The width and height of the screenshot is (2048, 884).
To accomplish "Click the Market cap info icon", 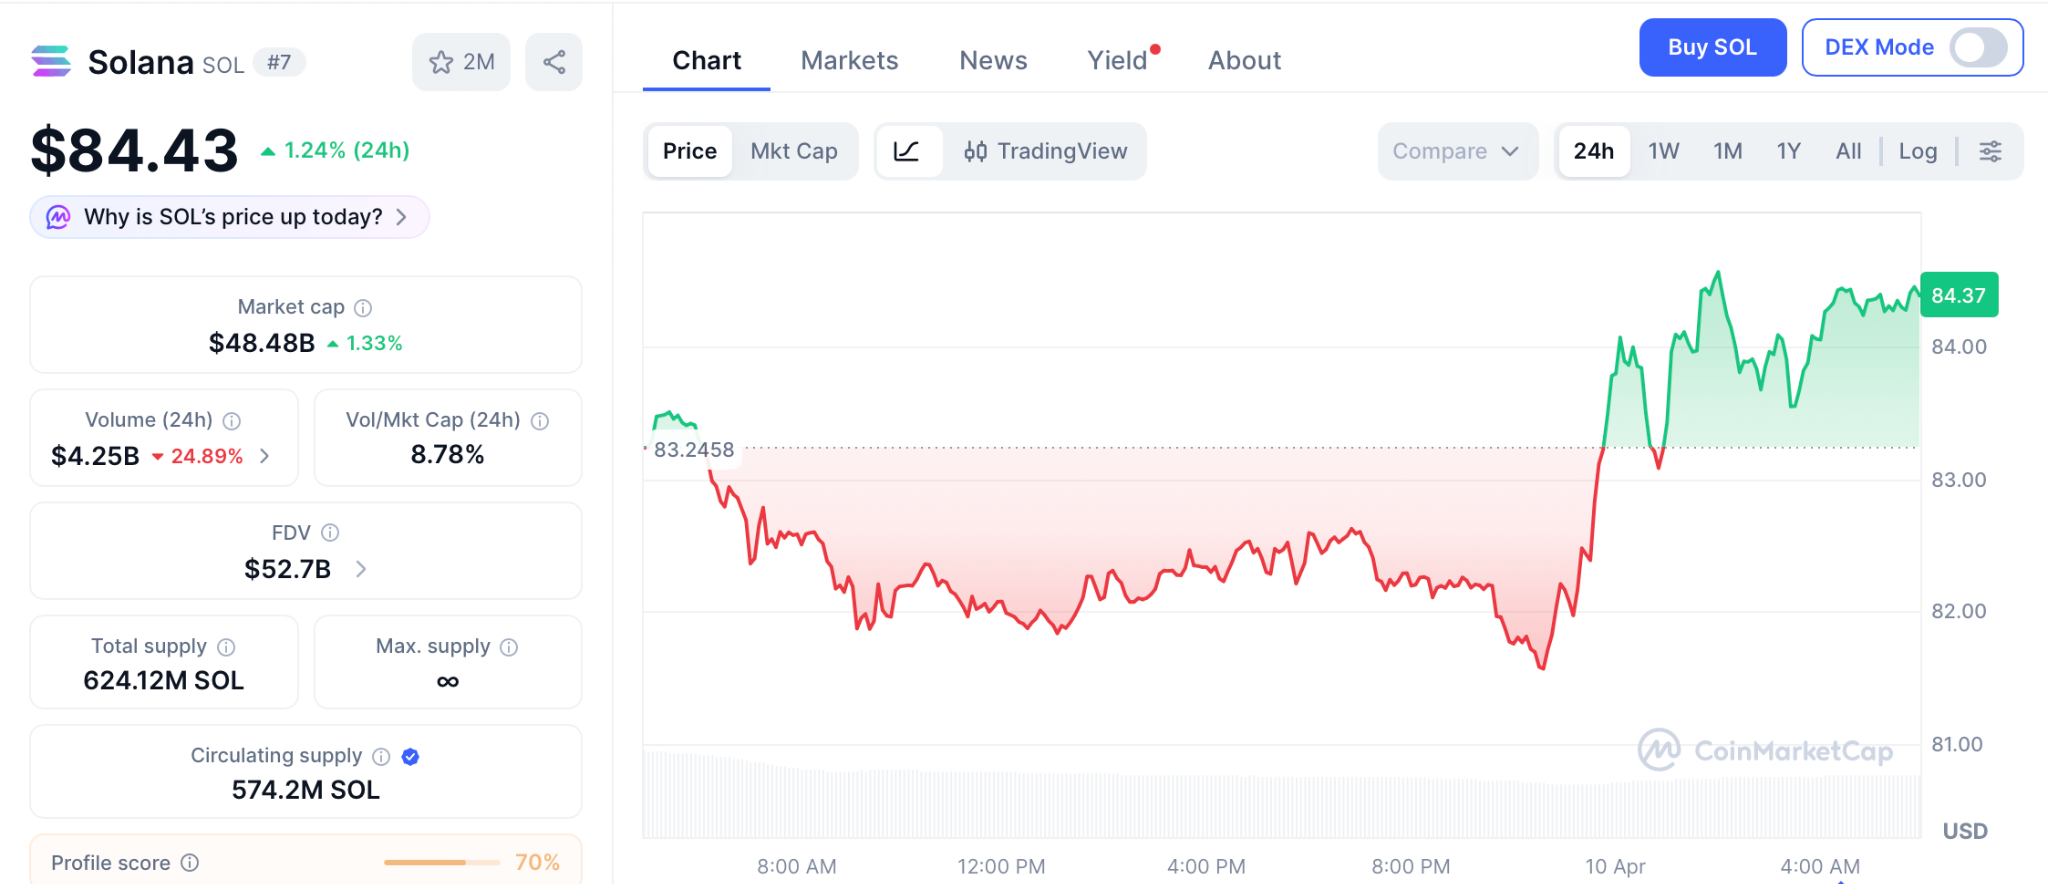I will [x=363, y=308].
